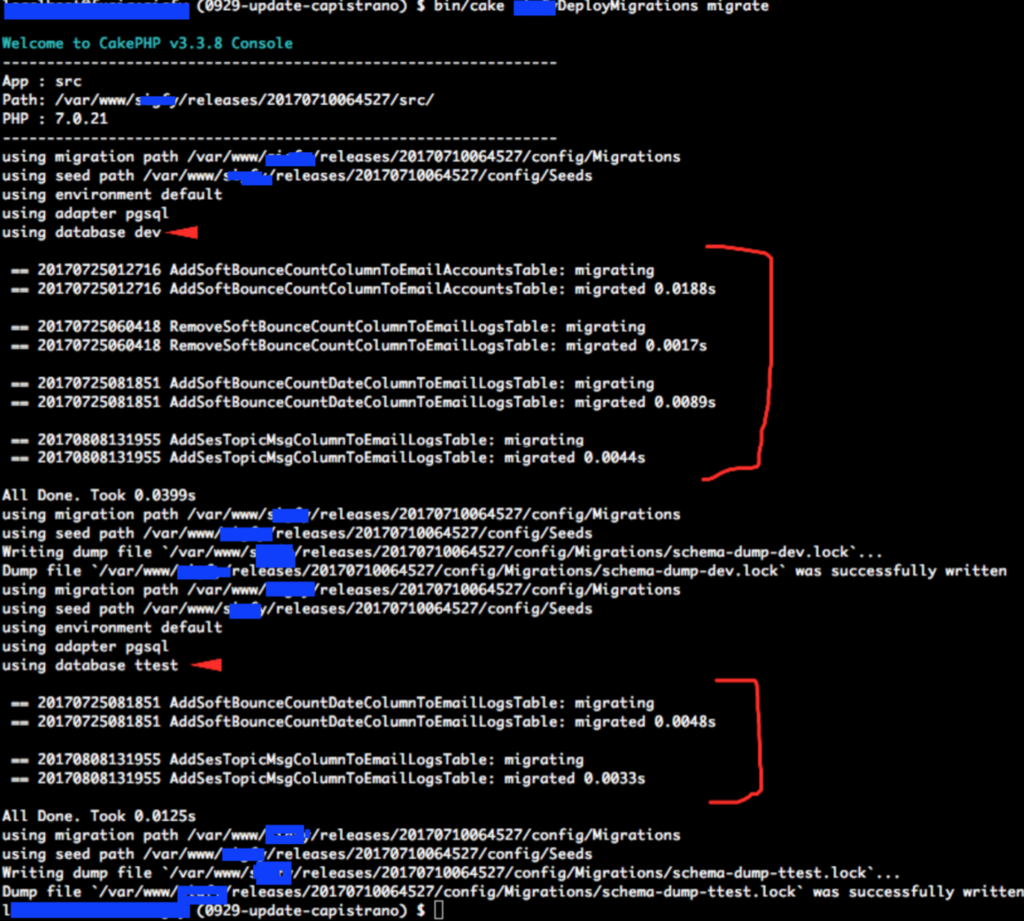1024x921 pixels.
Task: Click the 'migrated 0.0033s' AddSesTopicMsgColumn line
Action: pyautogui.click(x=328, y=779)
